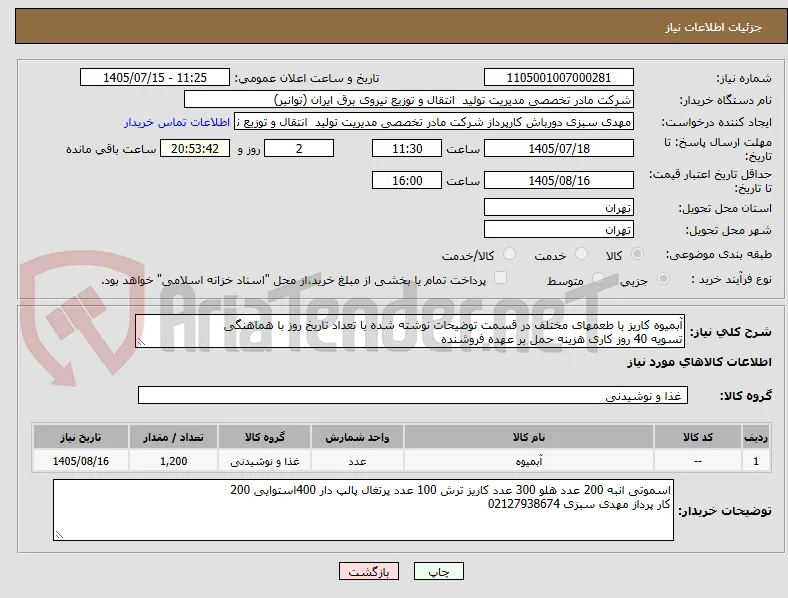The height and width of the screenshot is (598, 788).
Task: Click the بازگشت (back) button
Action: tap(369, 571)
